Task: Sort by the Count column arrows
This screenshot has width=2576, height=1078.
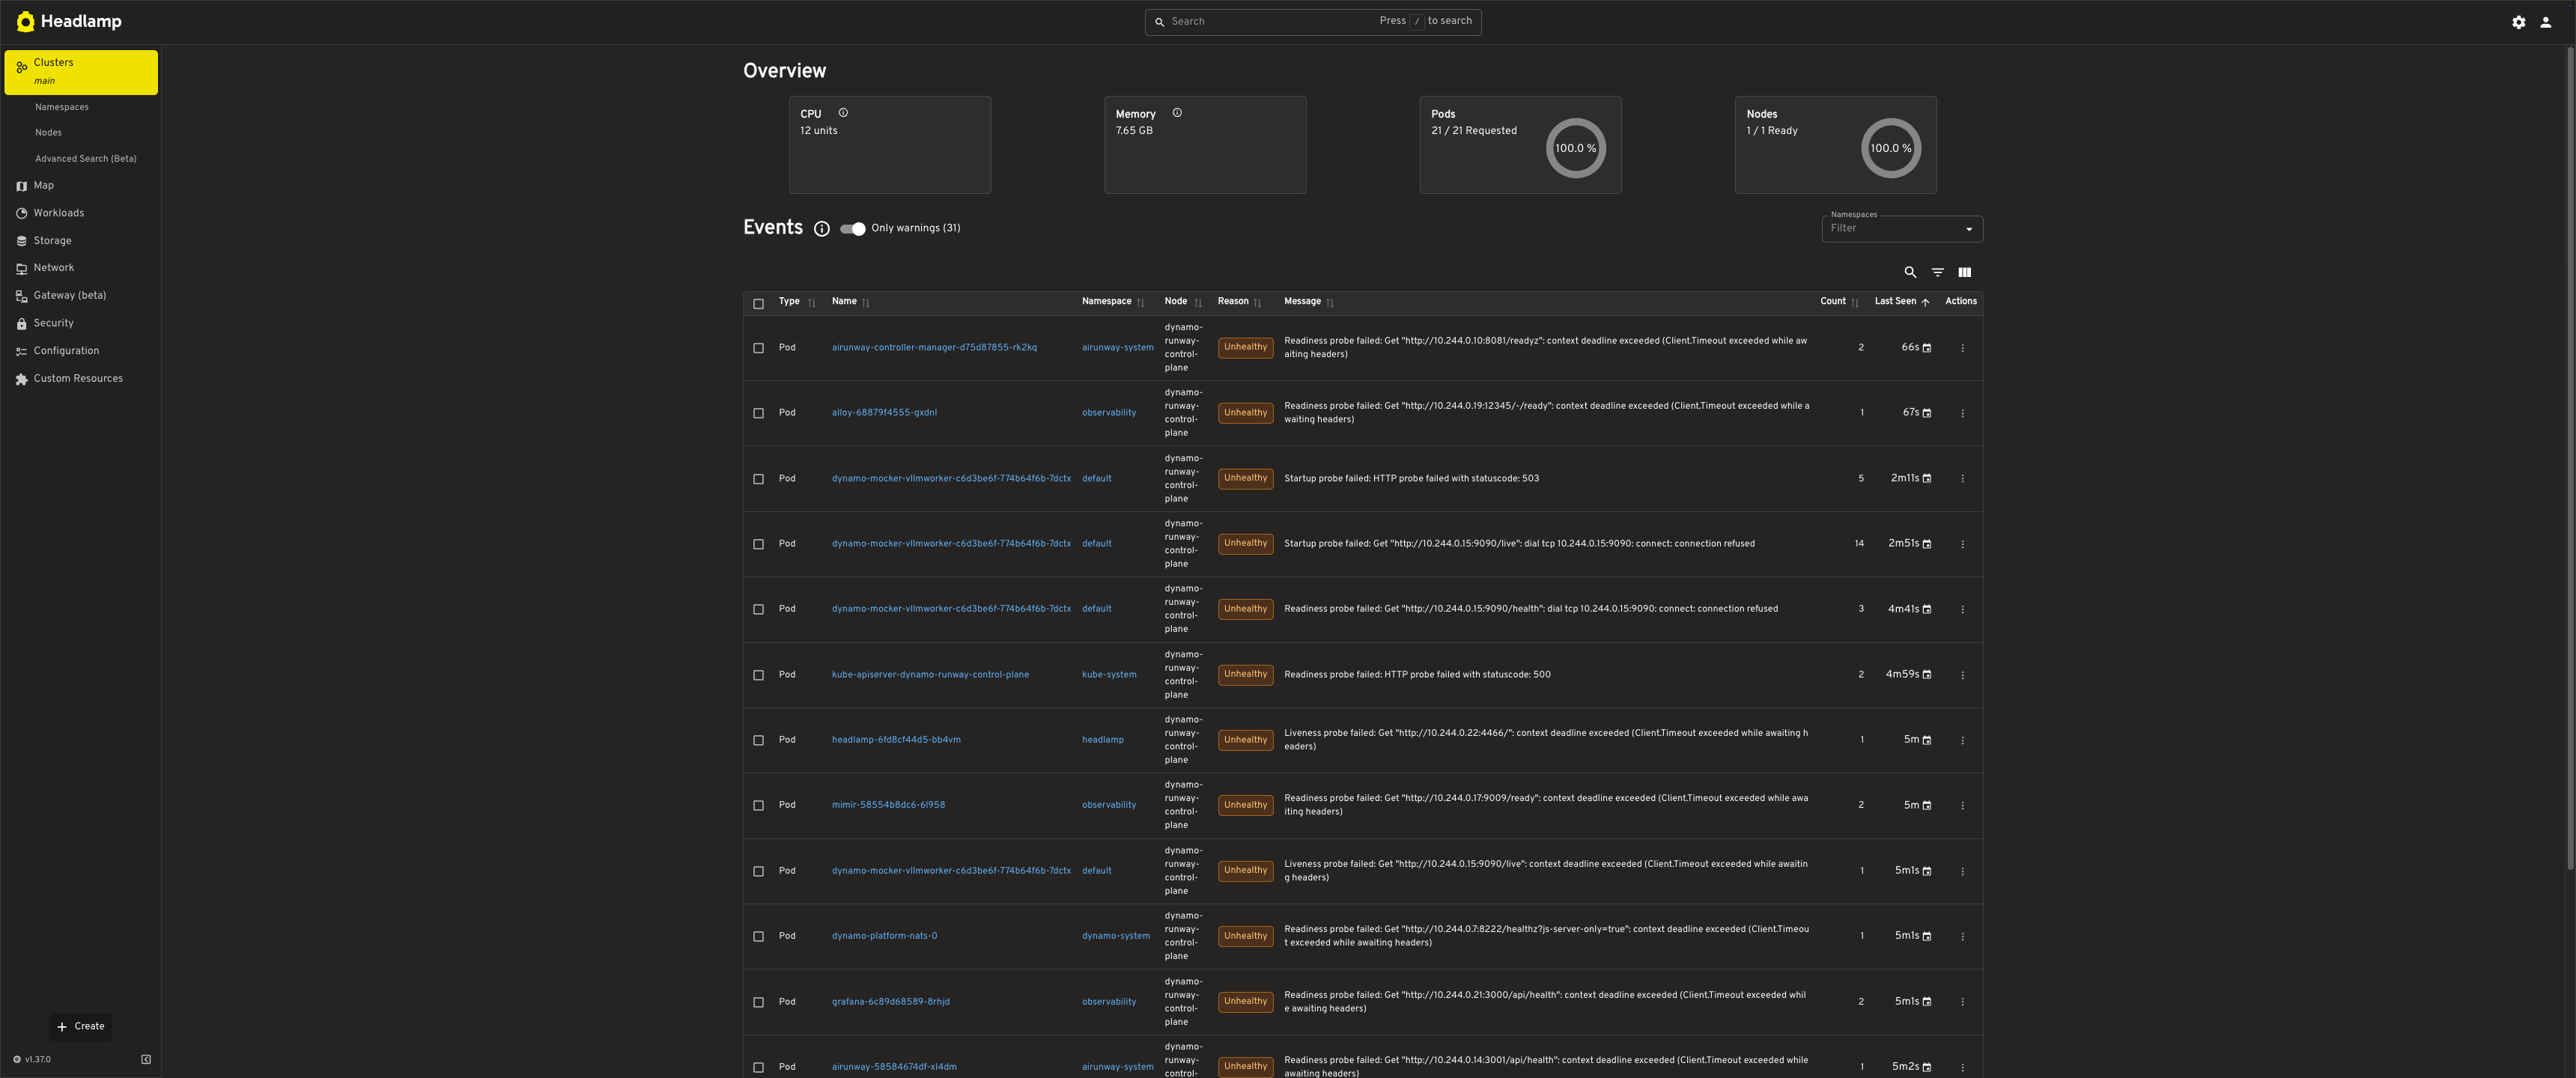Action: (x=1854, y=303)
